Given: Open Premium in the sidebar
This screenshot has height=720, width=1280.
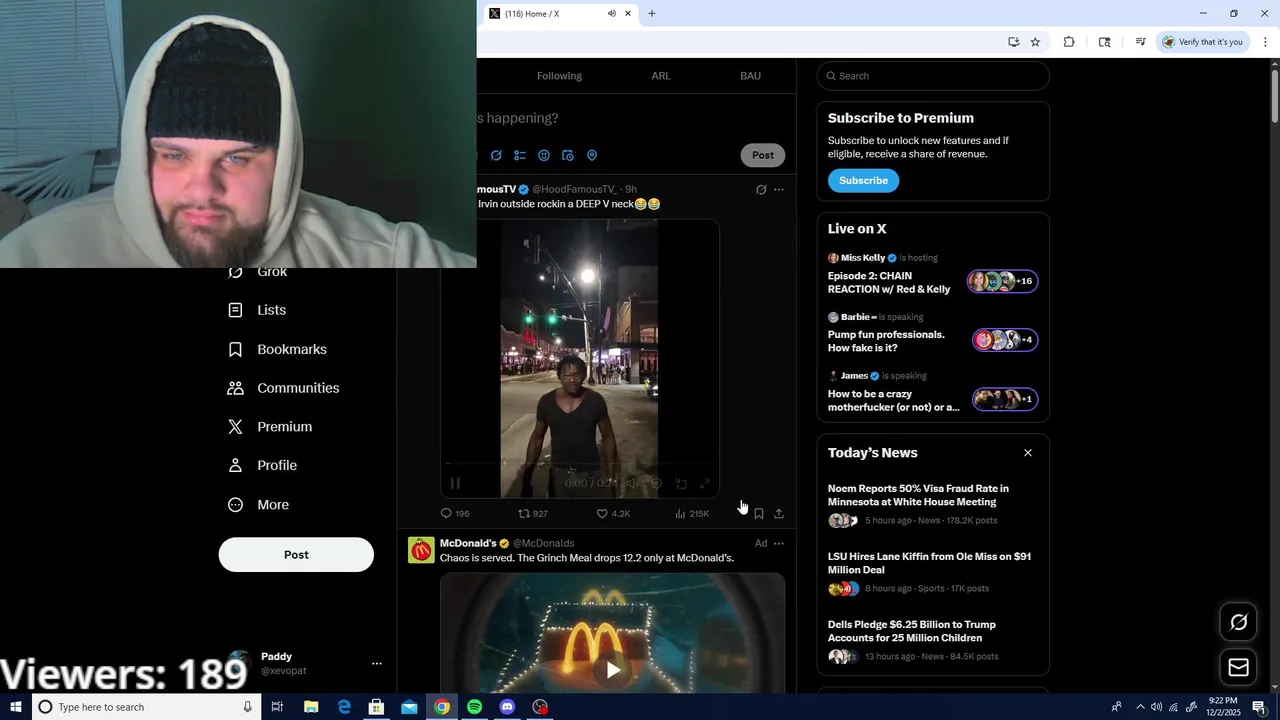Looking at the screenshot, I should [270, 427].
